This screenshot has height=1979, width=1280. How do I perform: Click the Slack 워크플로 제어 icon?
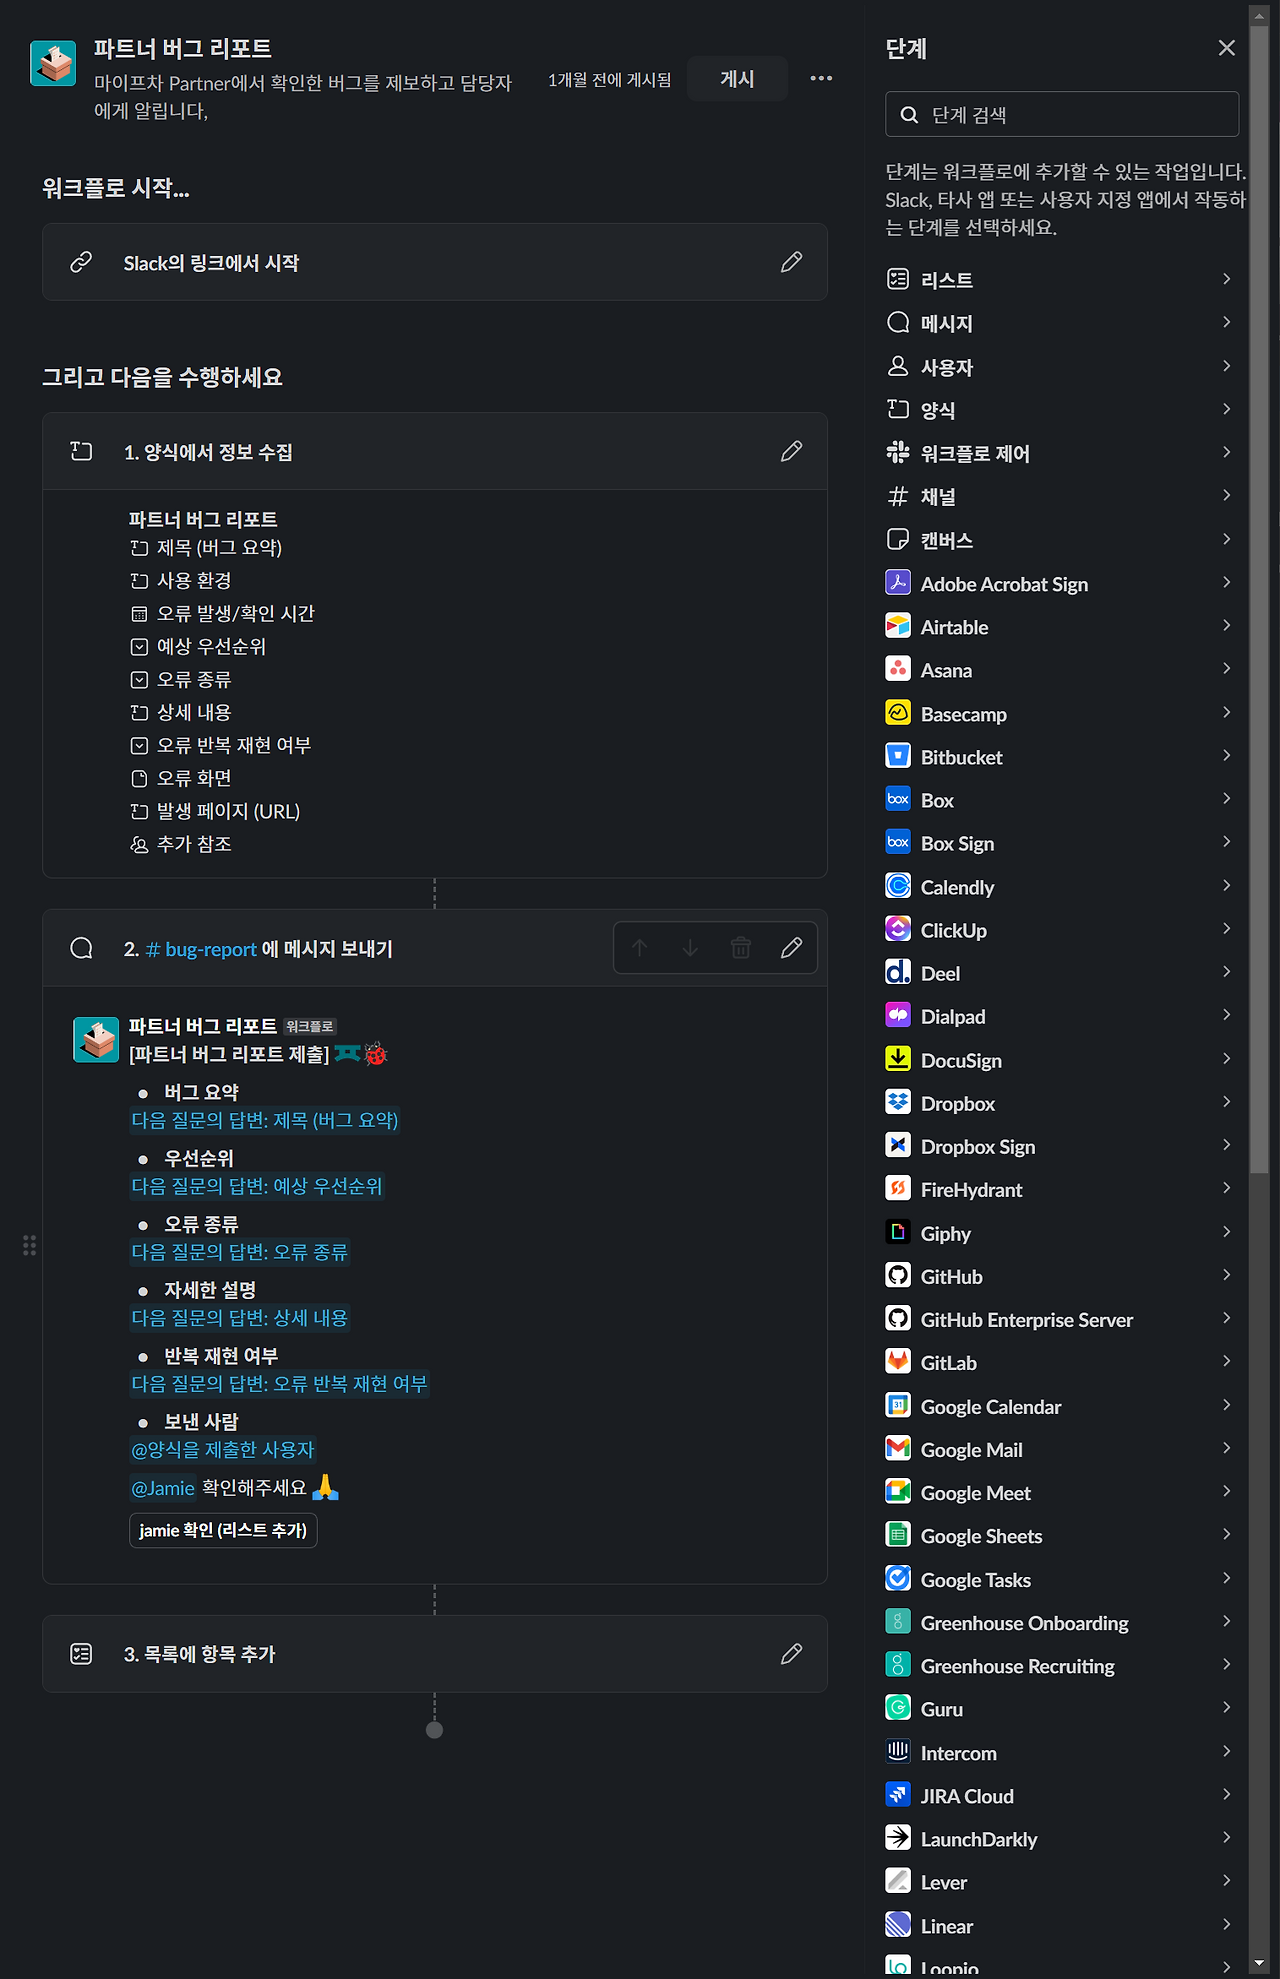click(898, 452)
